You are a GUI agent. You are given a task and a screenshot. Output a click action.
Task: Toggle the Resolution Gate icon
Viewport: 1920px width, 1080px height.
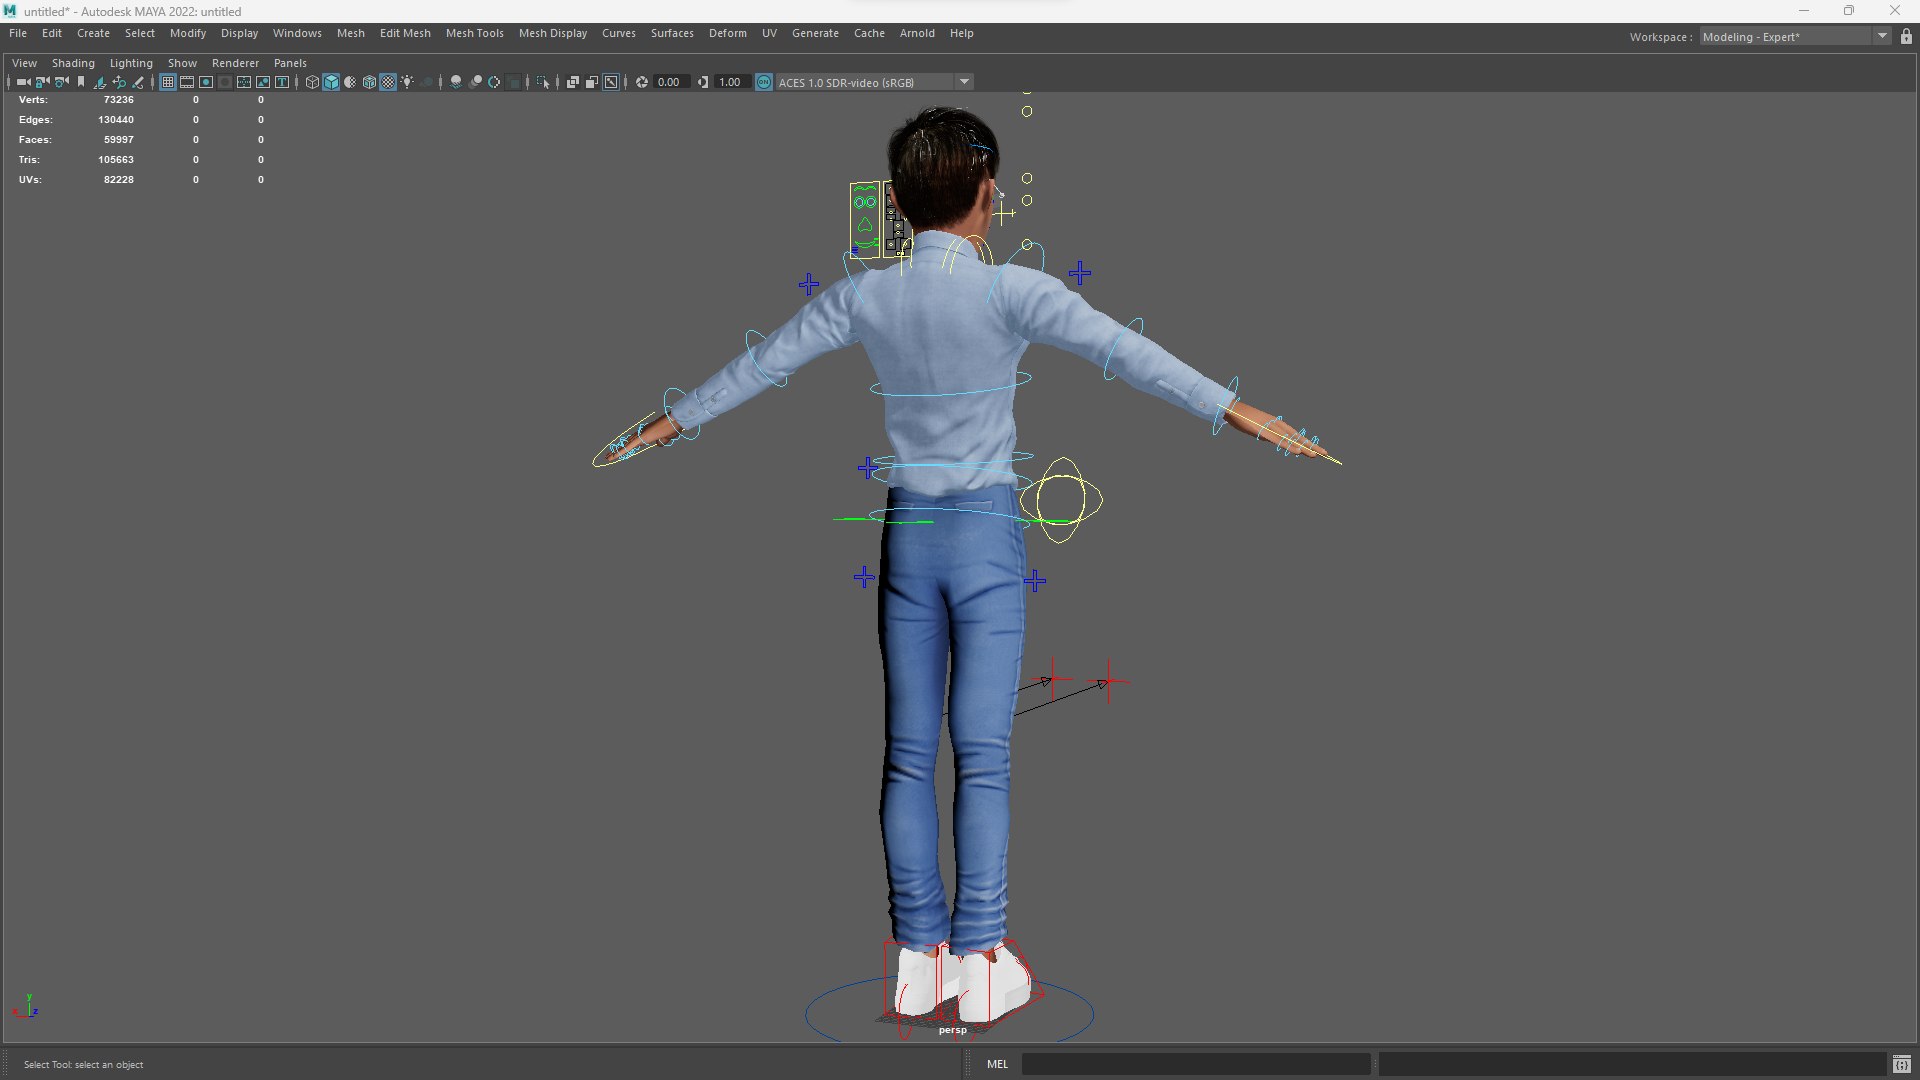coord(206,82)
